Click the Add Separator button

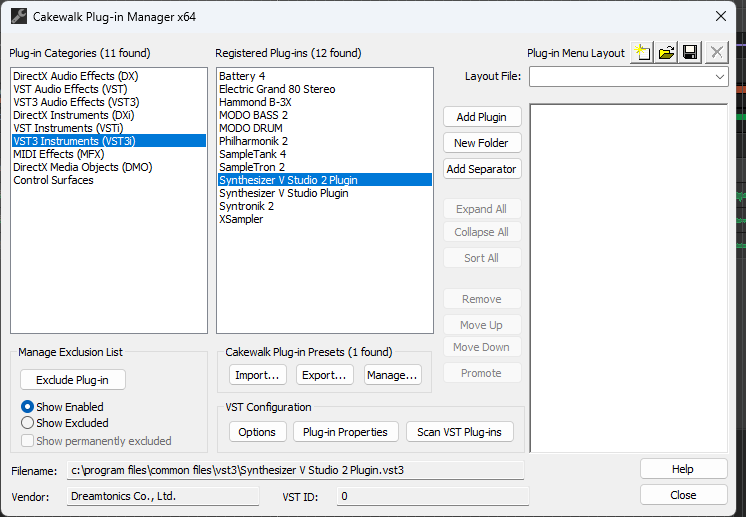click(x=482, y=169)
